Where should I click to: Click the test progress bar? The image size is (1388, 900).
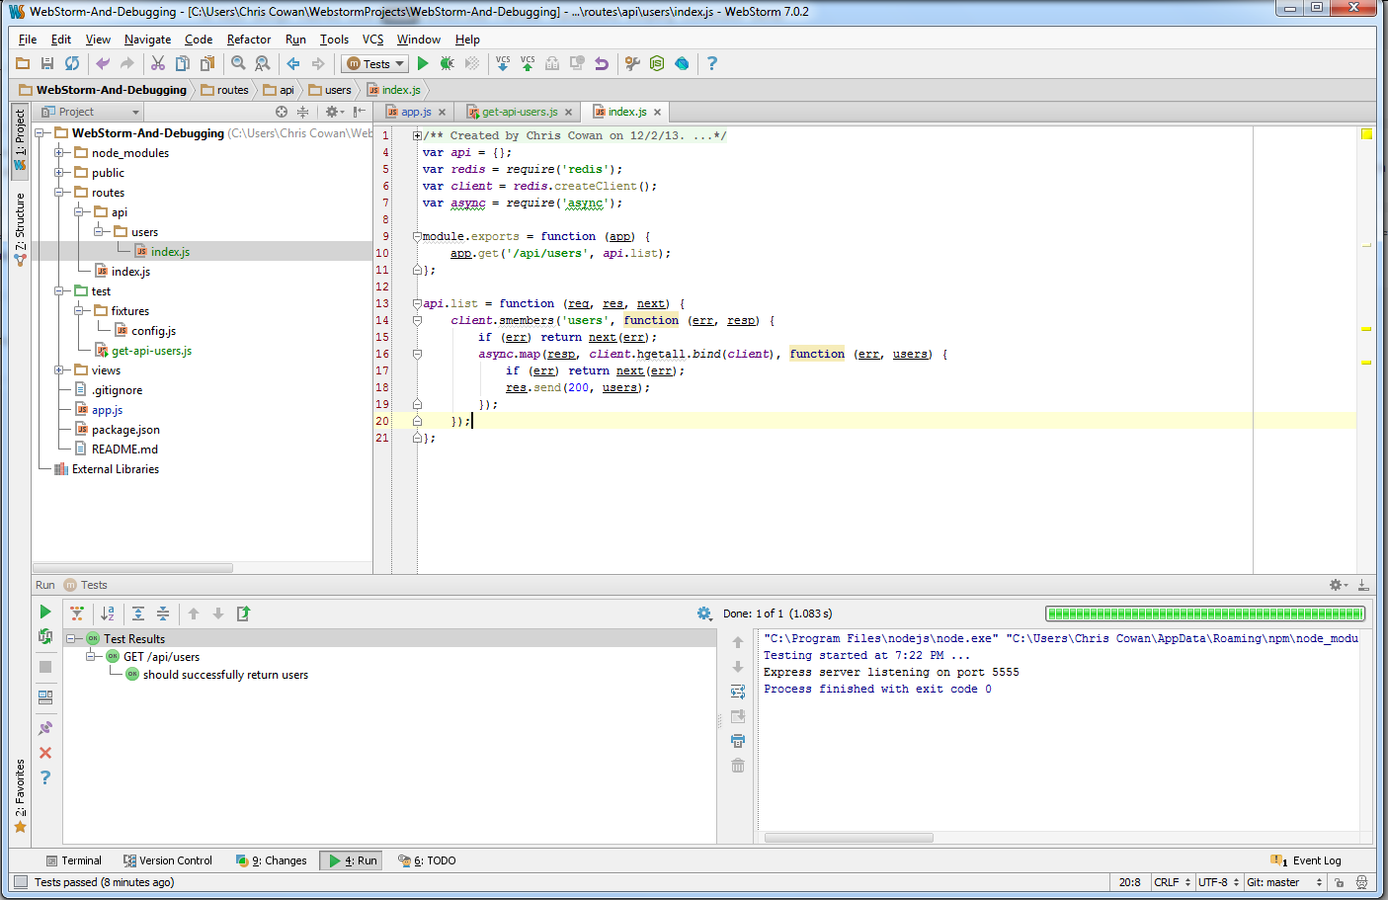coord(1205,613)
